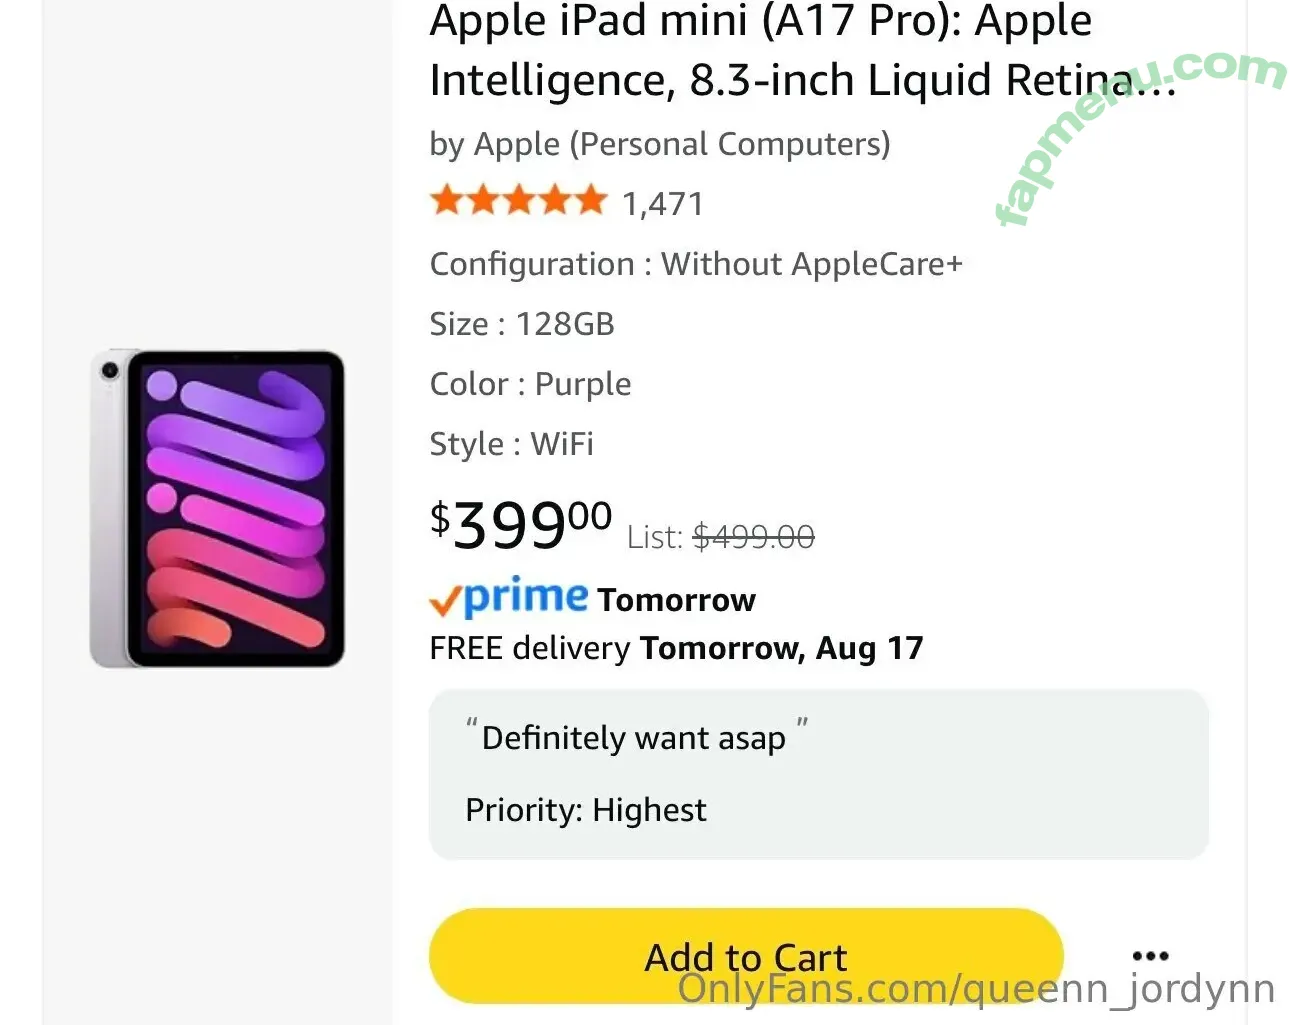1290x1025 pixels.
Task: Click the Color: Purple line
Action: (530, 384)
